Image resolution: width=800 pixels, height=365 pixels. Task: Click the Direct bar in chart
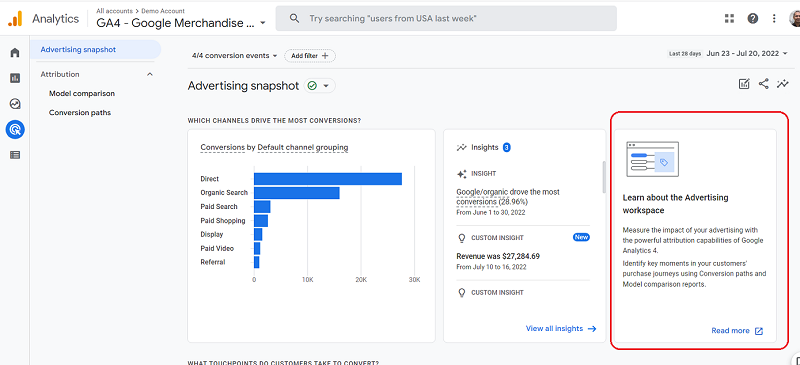click(328, 179)
